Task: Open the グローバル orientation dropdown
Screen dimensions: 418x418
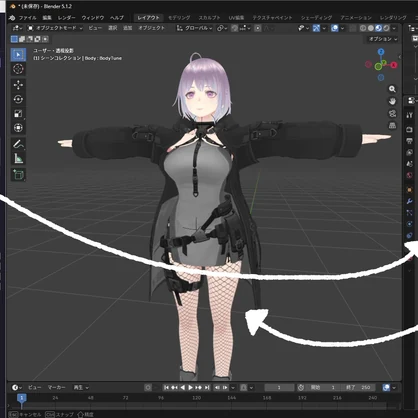Action: (x=194, y=28)
